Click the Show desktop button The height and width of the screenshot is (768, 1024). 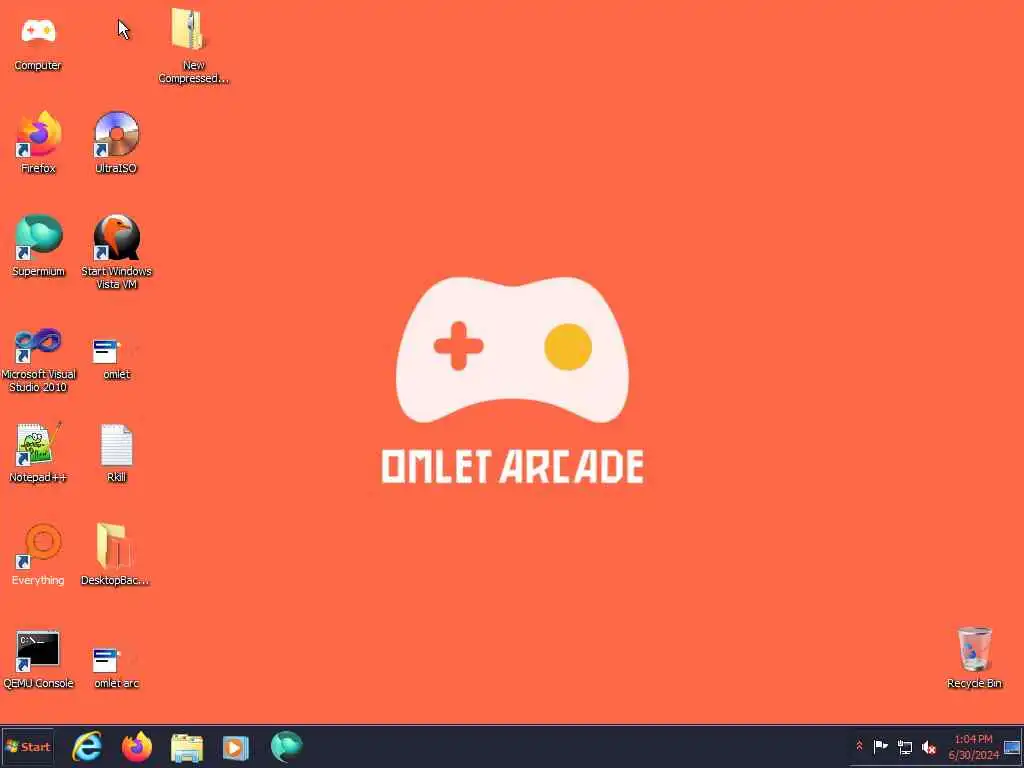click(x=1012, y=747)
